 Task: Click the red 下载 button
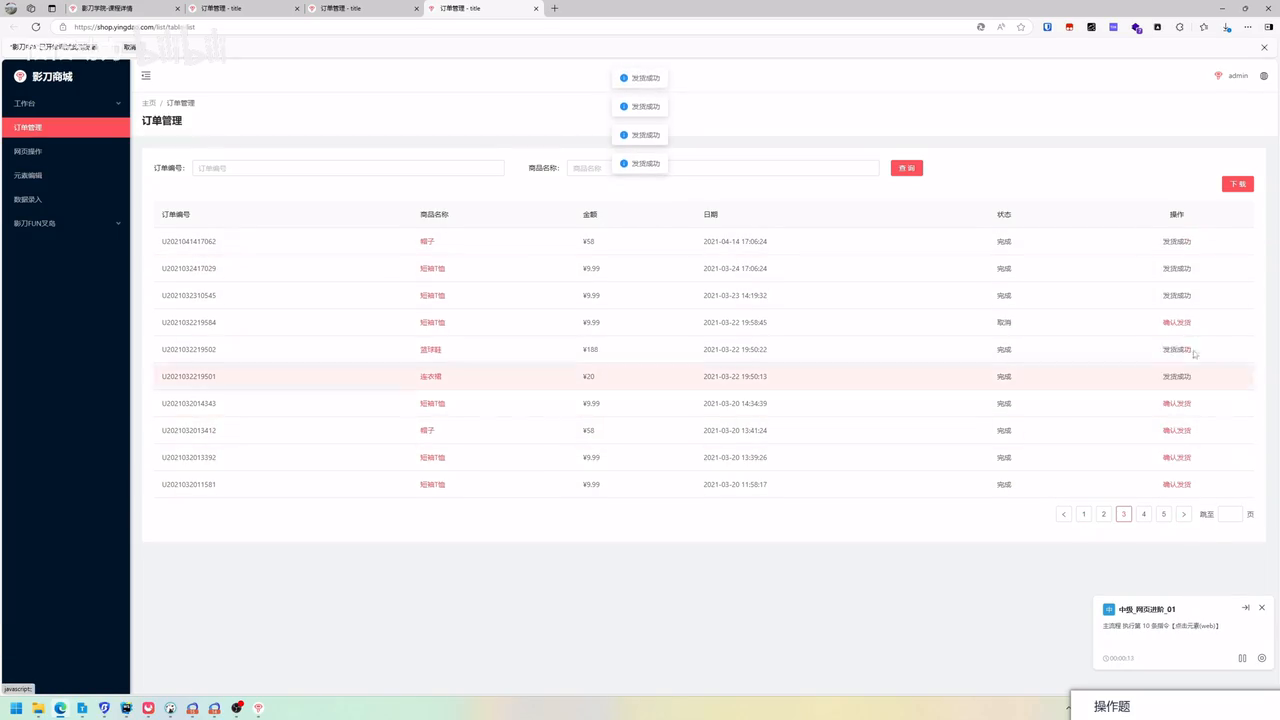1237,184
